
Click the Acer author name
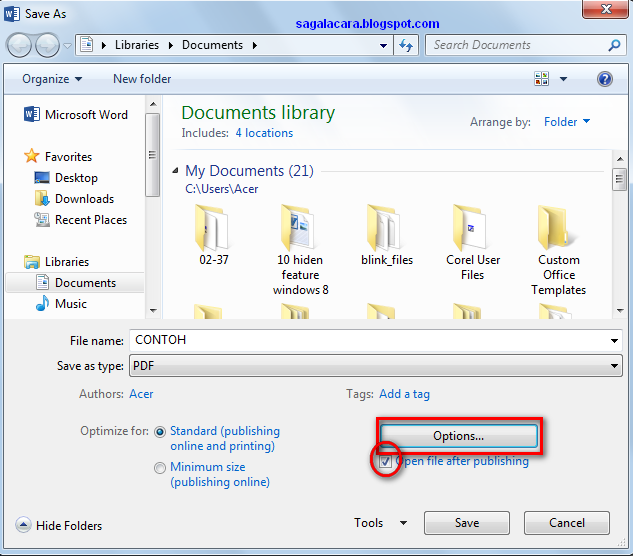[141, 394]
